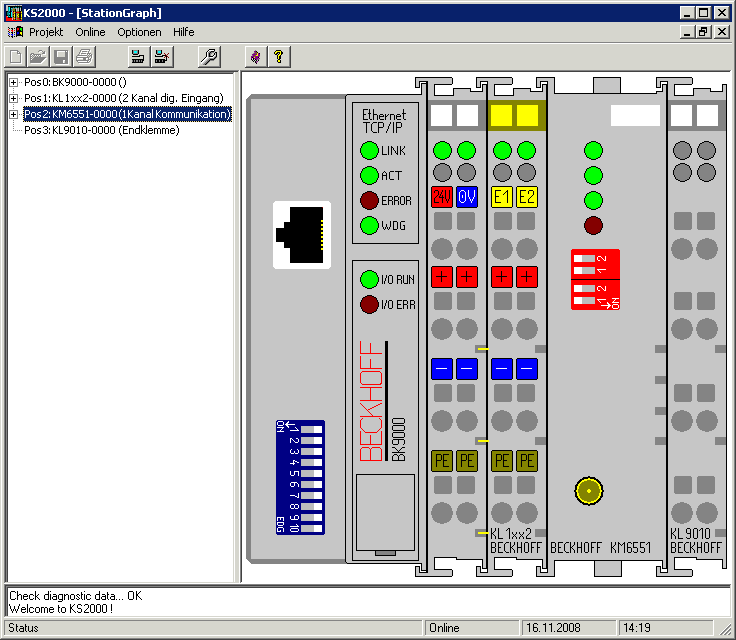Open the Projekt menu
This screenshot has width=736, height=640.
click(46, 32)
